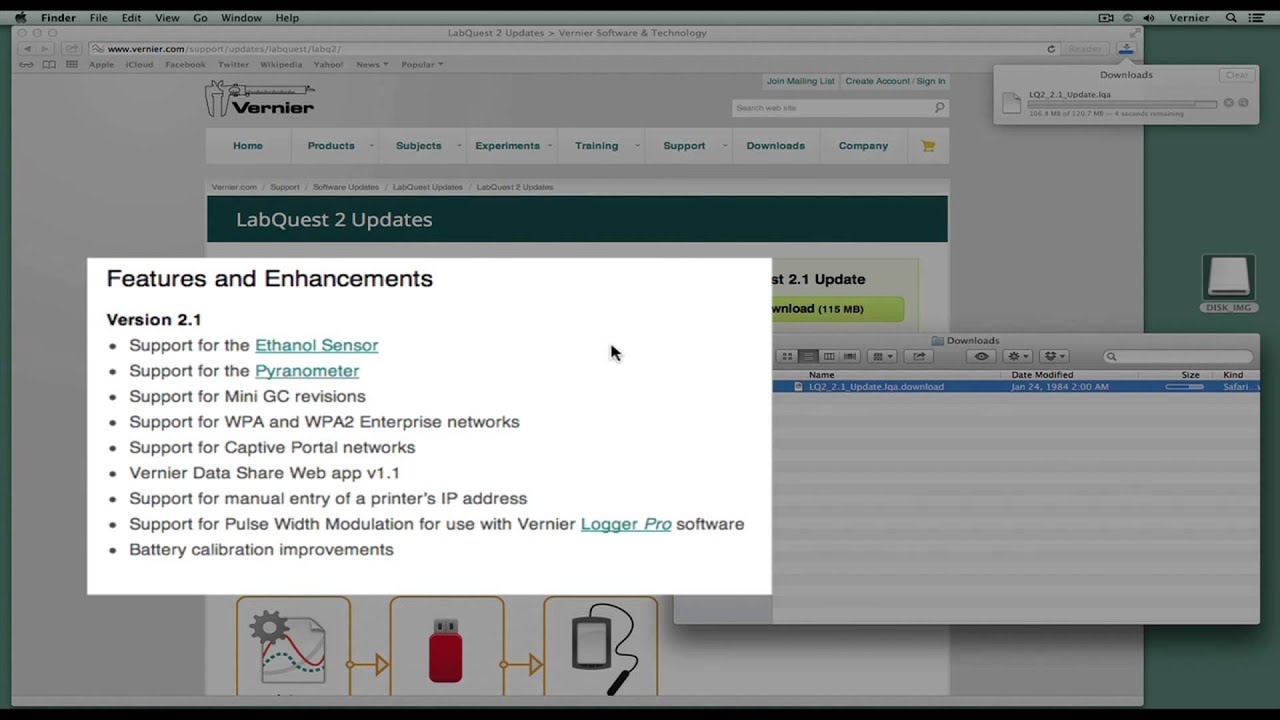This screenshot has height=720, width=1280.
Task: Open the Facebook bookmark
Action: pyautogui.click(x=185, y=64)
